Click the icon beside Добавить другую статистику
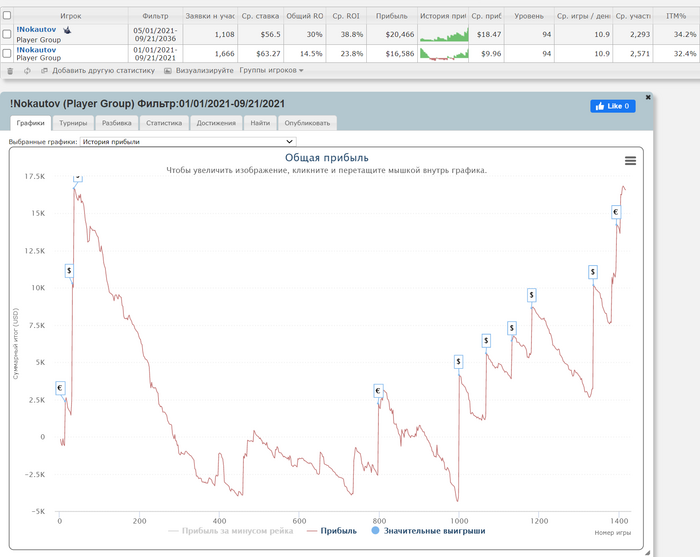The width and height of the screenshot is (700, 557). (x=44, y=71)
